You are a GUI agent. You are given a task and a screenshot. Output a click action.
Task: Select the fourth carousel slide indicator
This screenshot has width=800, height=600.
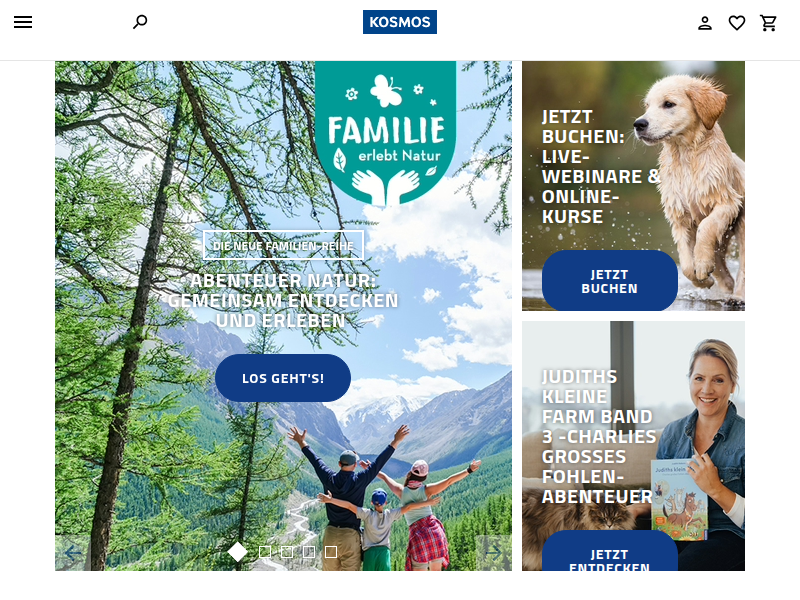pyautogui.click(x=309, y=552)
